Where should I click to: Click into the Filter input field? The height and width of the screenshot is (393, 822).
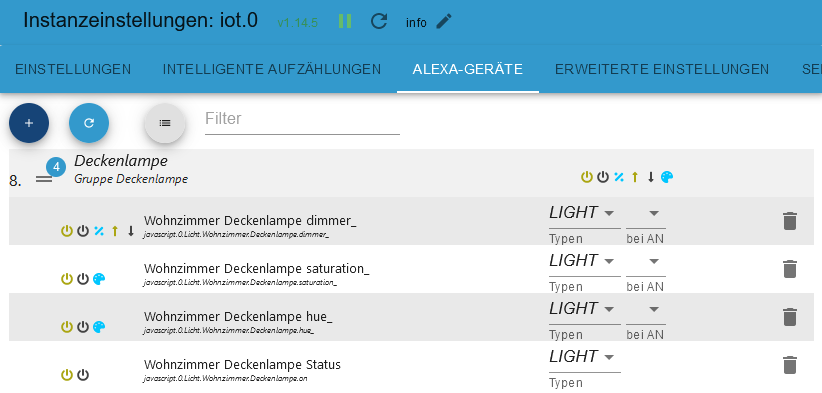[x=302, y=119]
